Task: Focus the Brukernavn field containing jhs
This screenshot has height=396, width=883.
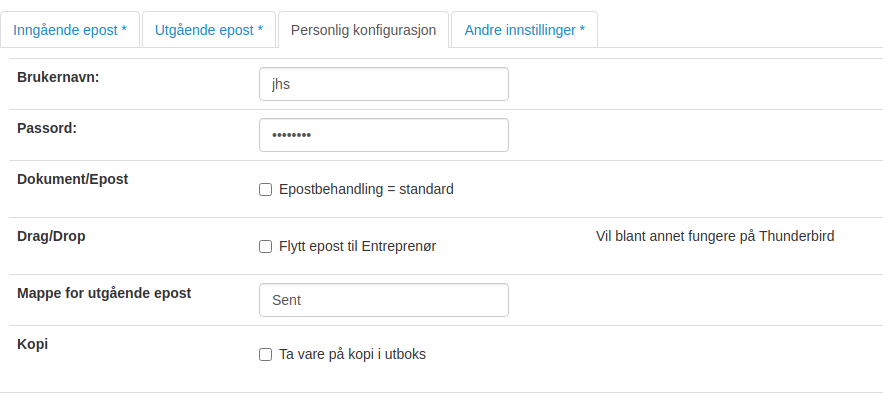Action: [383, 84]
